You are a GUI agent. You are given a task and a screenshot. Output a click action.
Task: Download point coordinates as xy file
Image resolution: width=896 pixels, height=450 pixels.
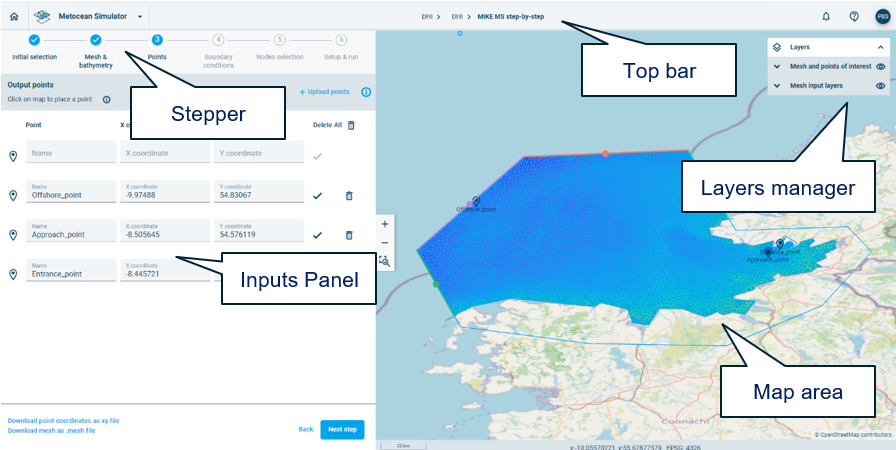coord(63,421)
